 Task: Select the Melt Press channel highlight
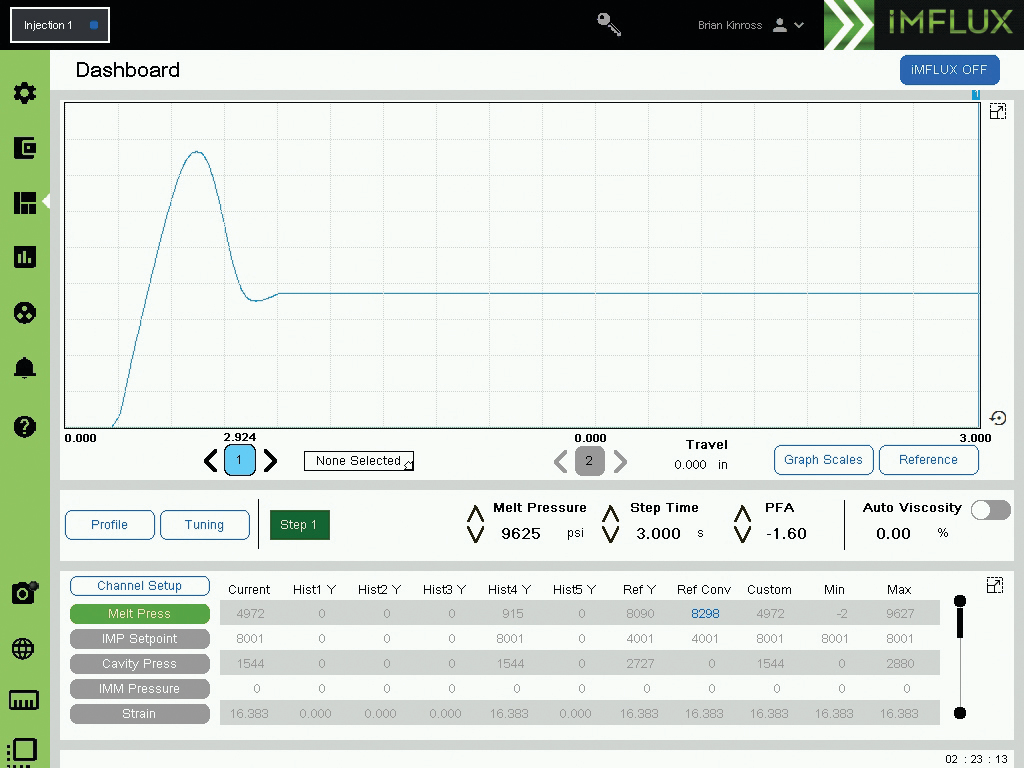tap(139, 613)
